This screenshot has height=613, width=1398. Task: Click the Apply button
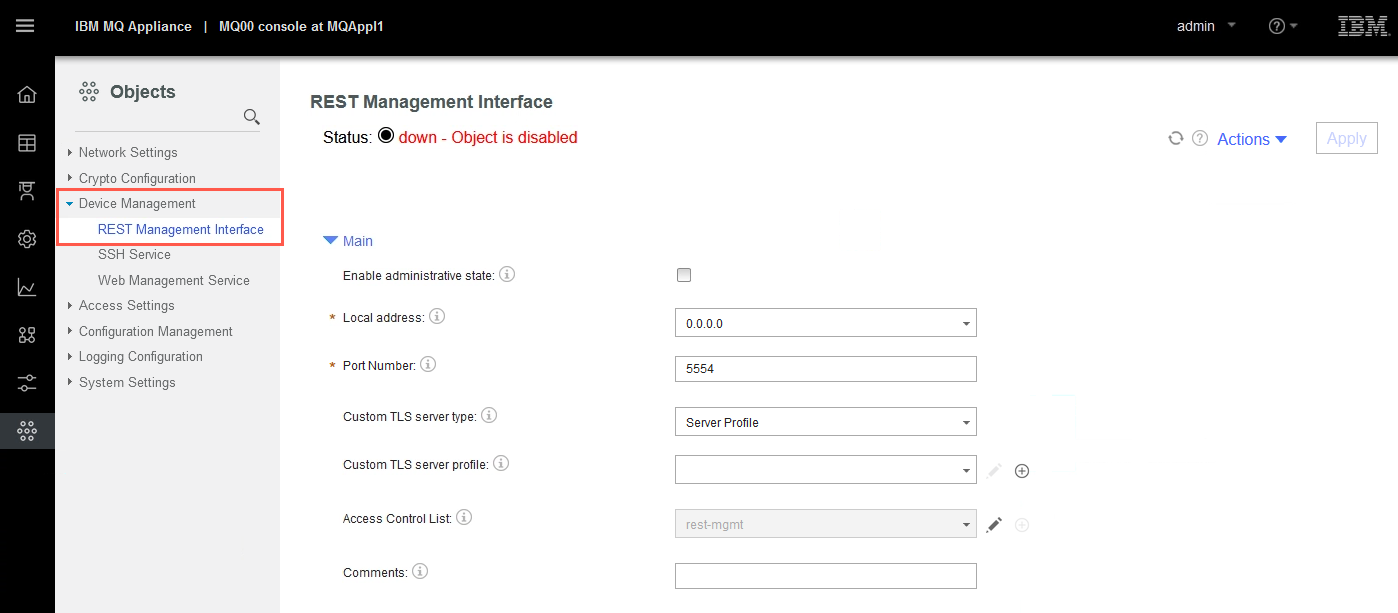pos(1346,139)
